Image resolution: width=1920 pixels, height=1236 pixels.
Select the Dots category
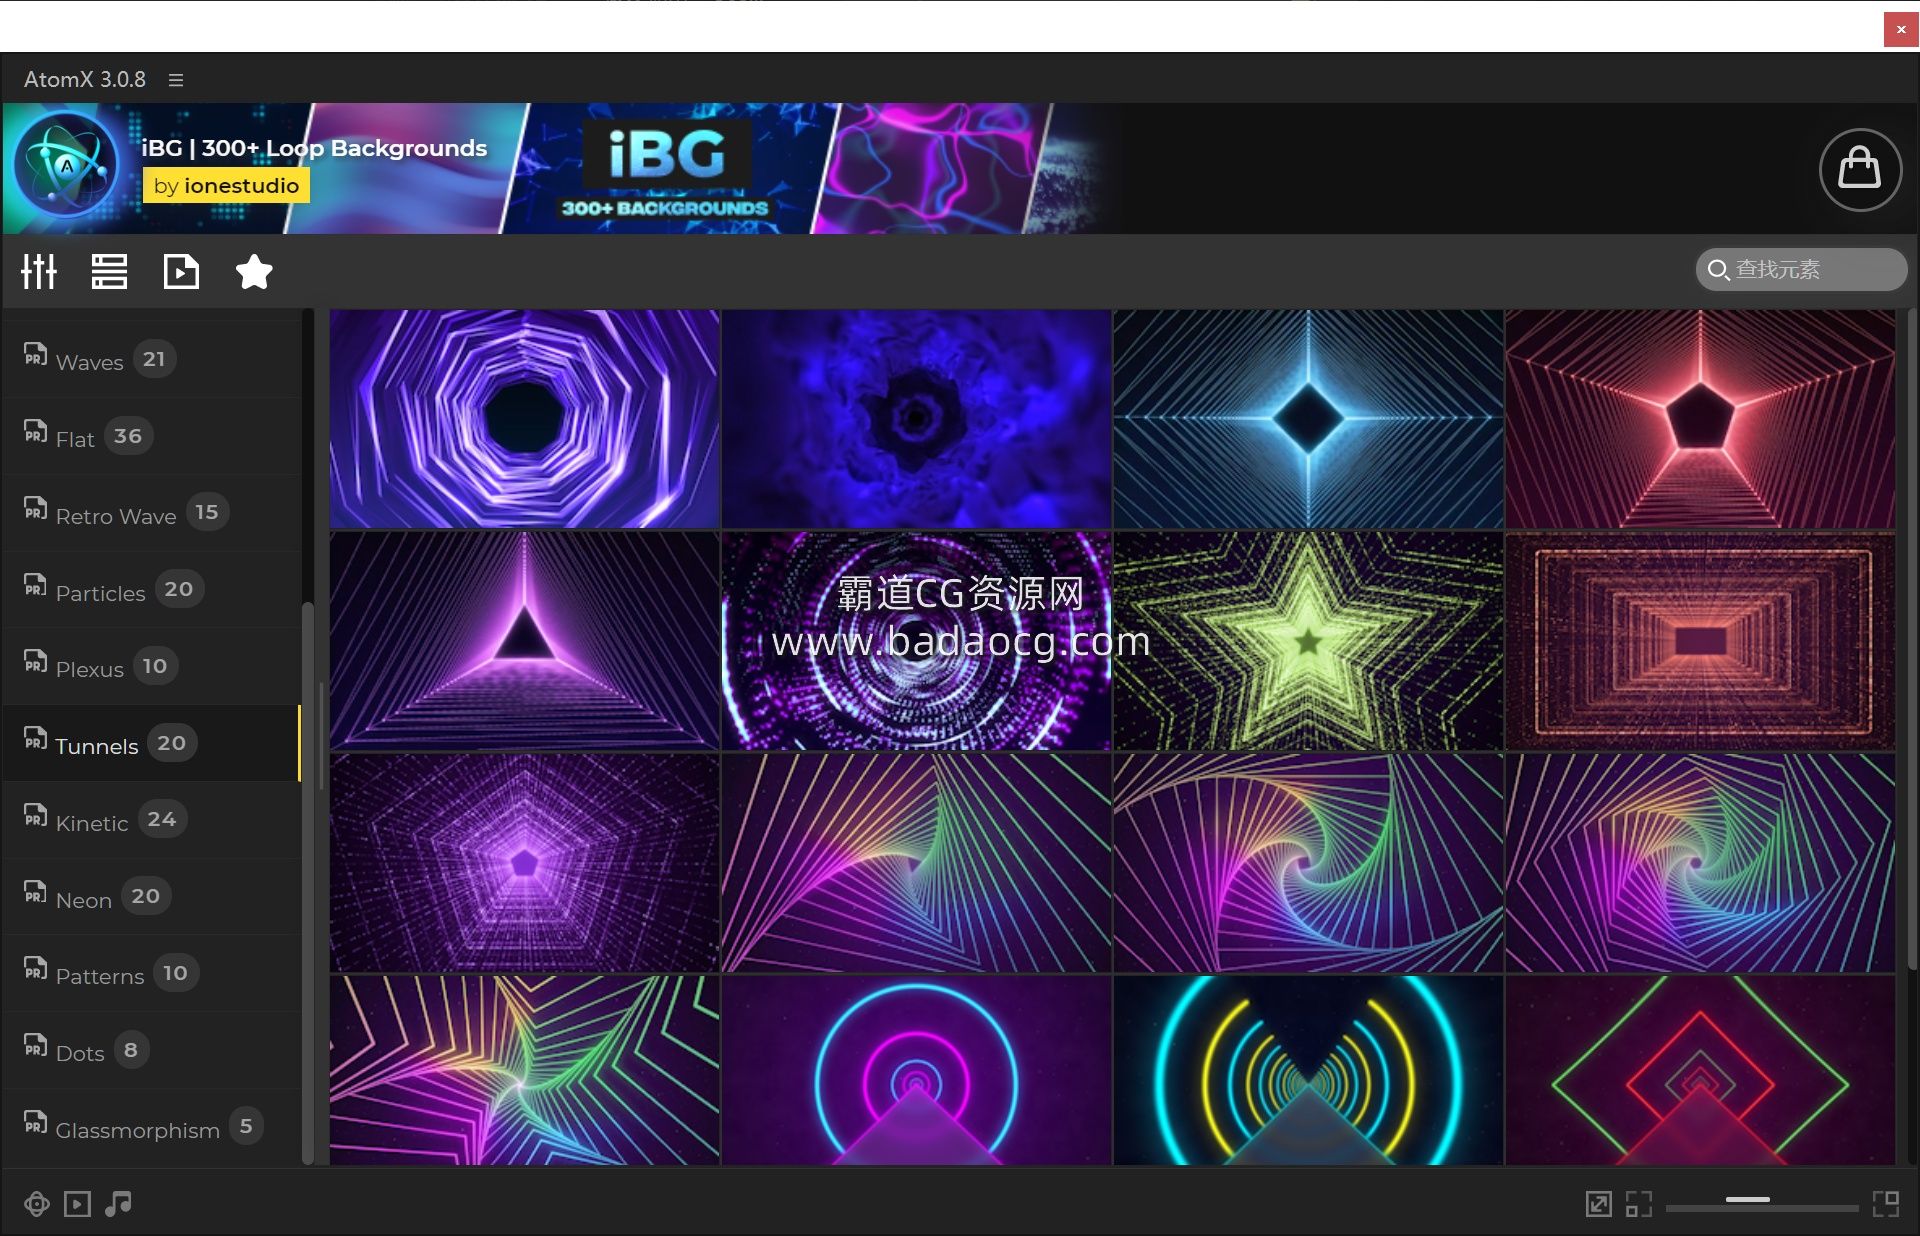tap(151, 1050)
